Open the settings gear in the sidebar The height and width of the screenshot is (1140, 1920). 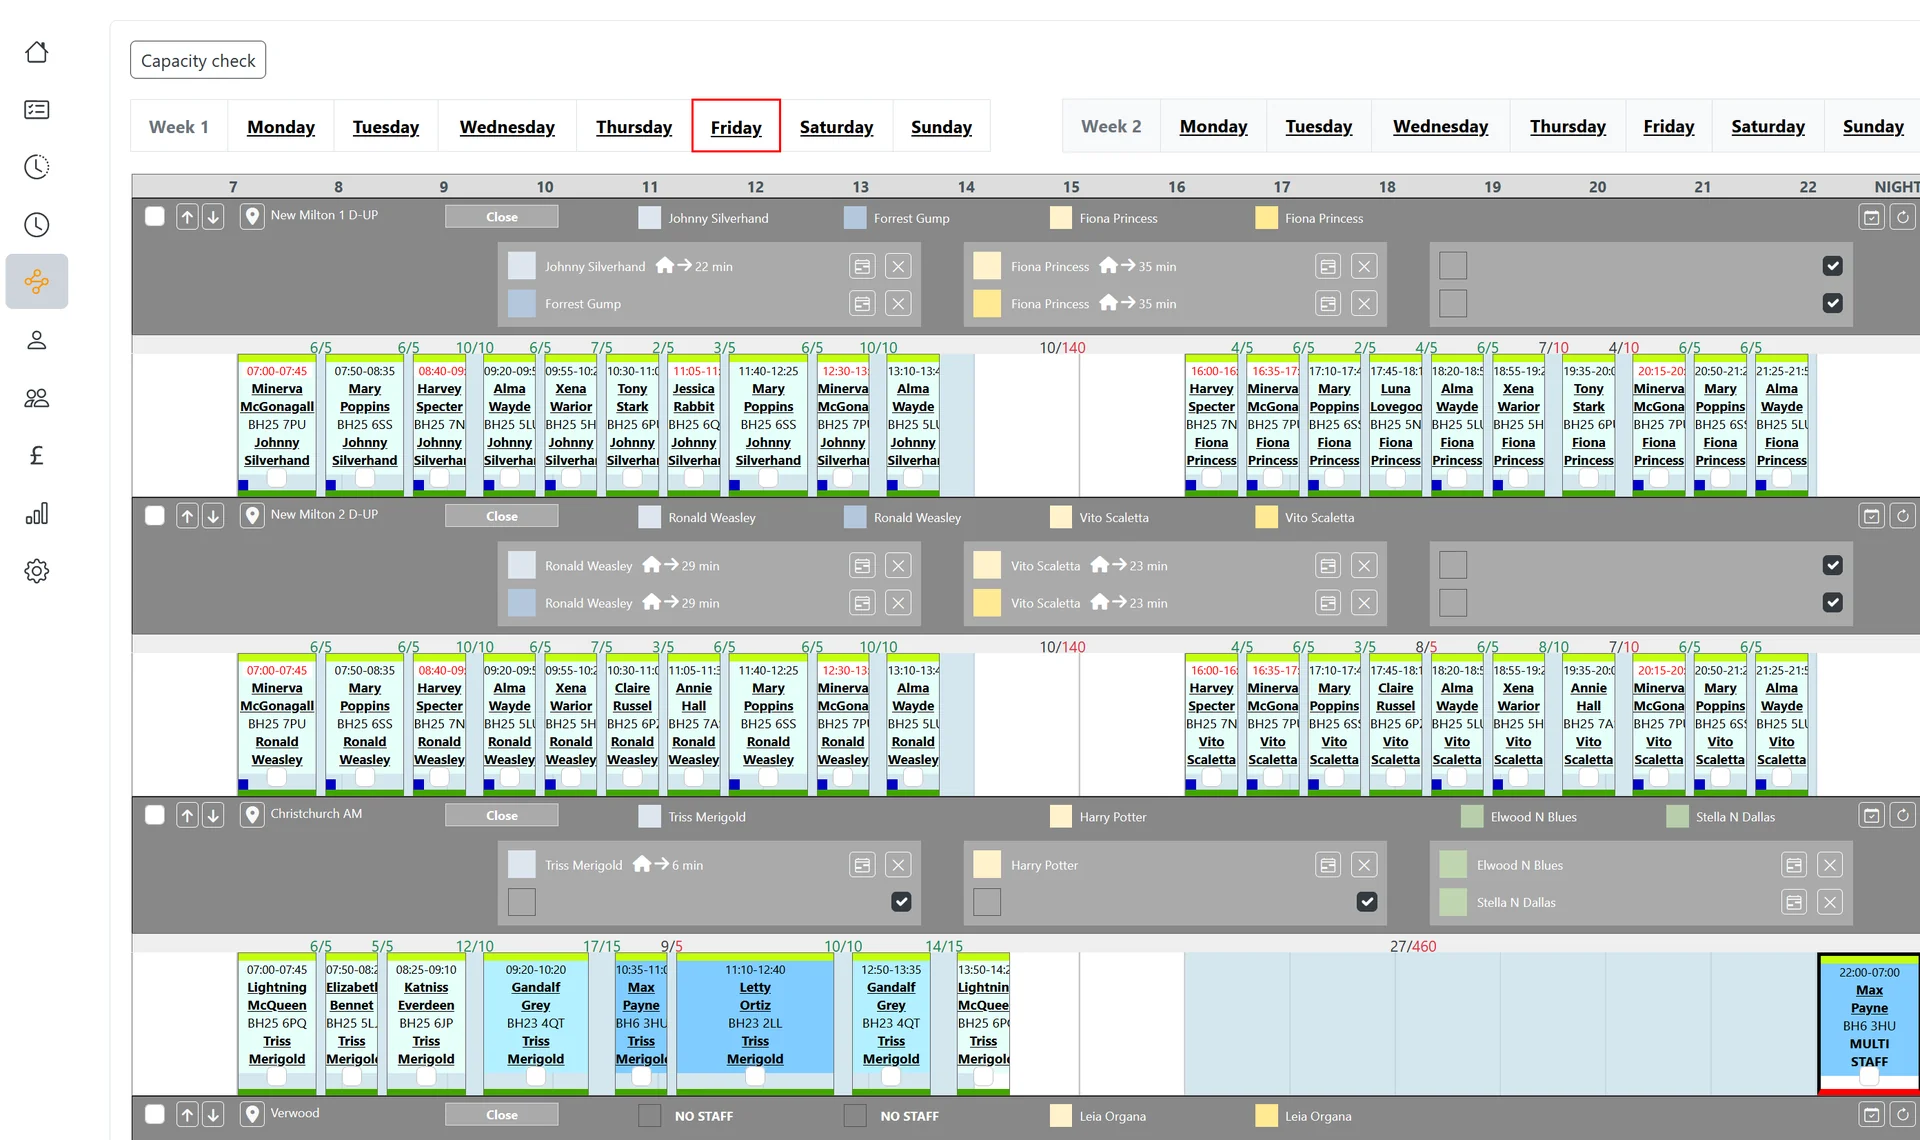tap(37, 571)
